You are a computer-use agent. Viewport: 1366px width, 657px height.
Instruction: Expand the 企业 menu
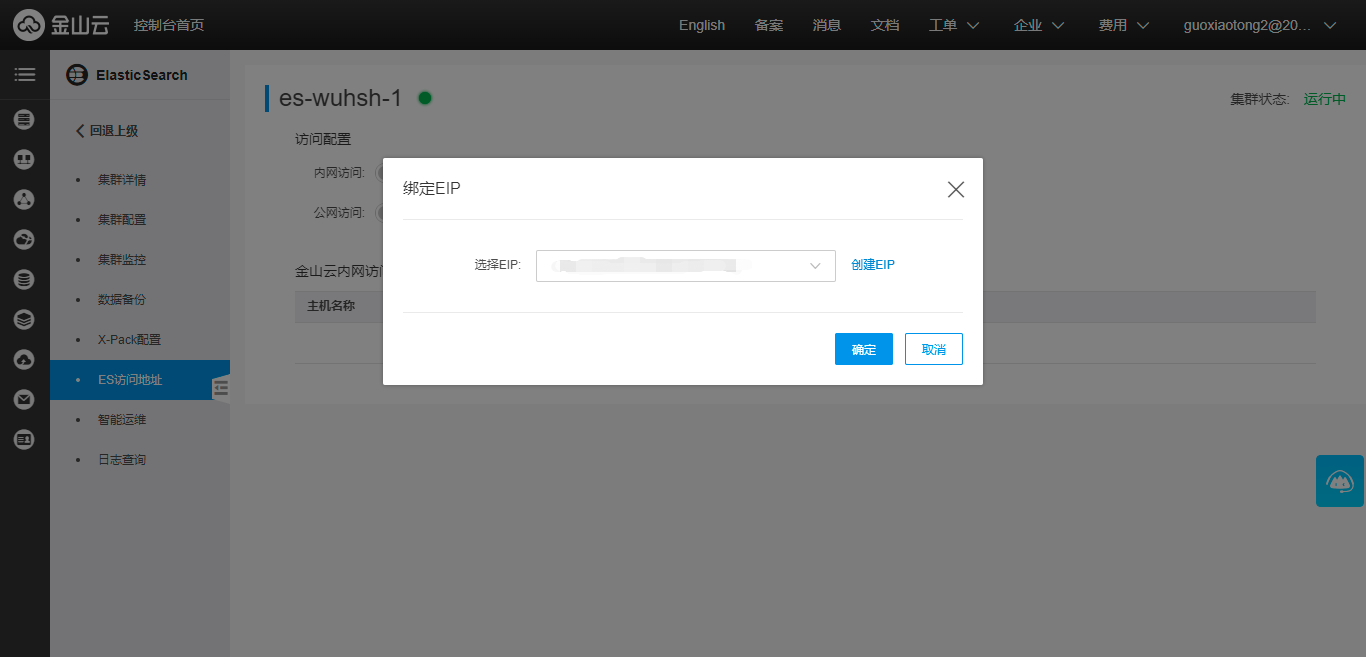[1038, 25]
